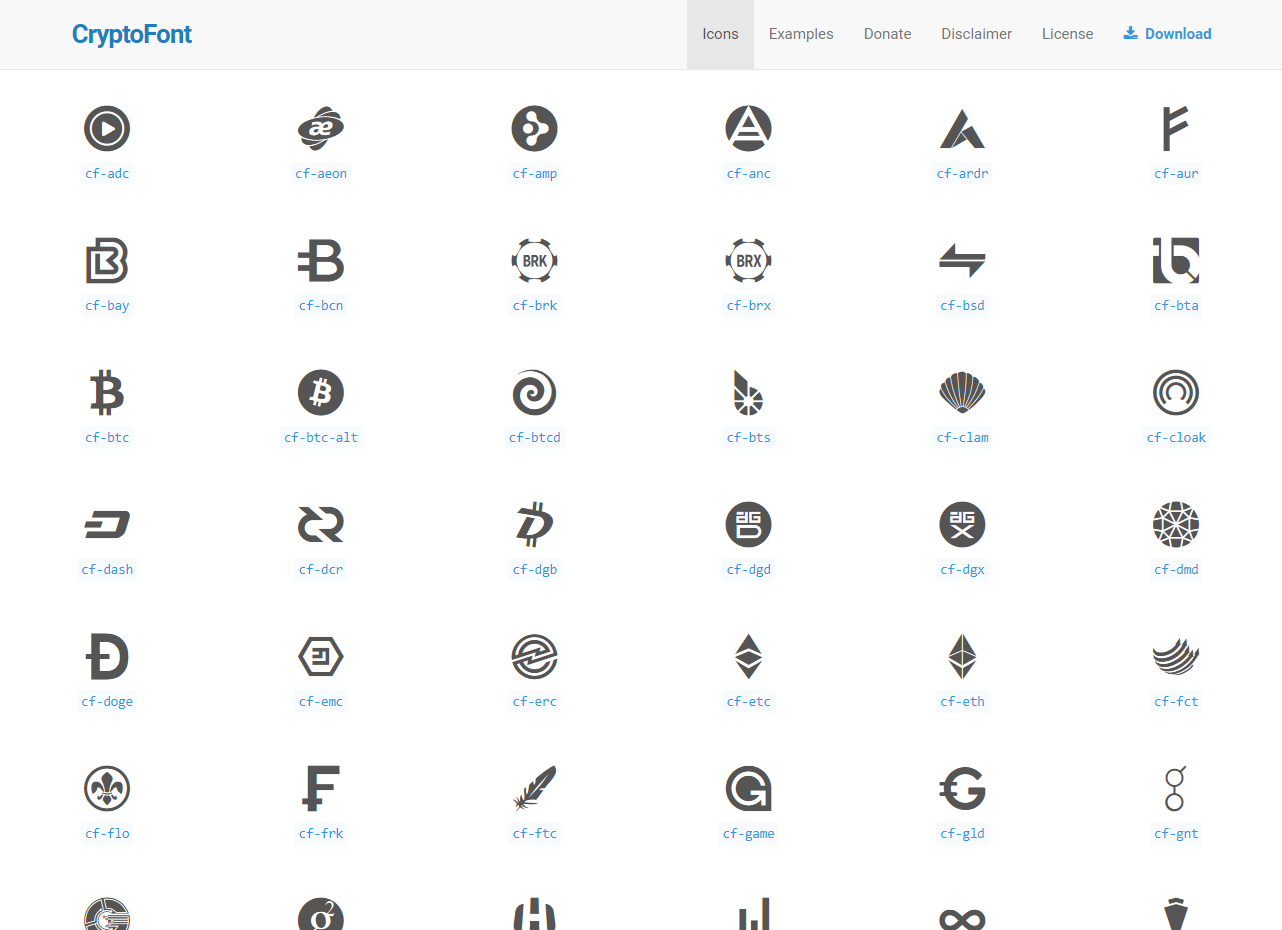Select the cf-flo fleur-de-lis icon
Screen dimensions: 1282x930
(x=107, y=788)
